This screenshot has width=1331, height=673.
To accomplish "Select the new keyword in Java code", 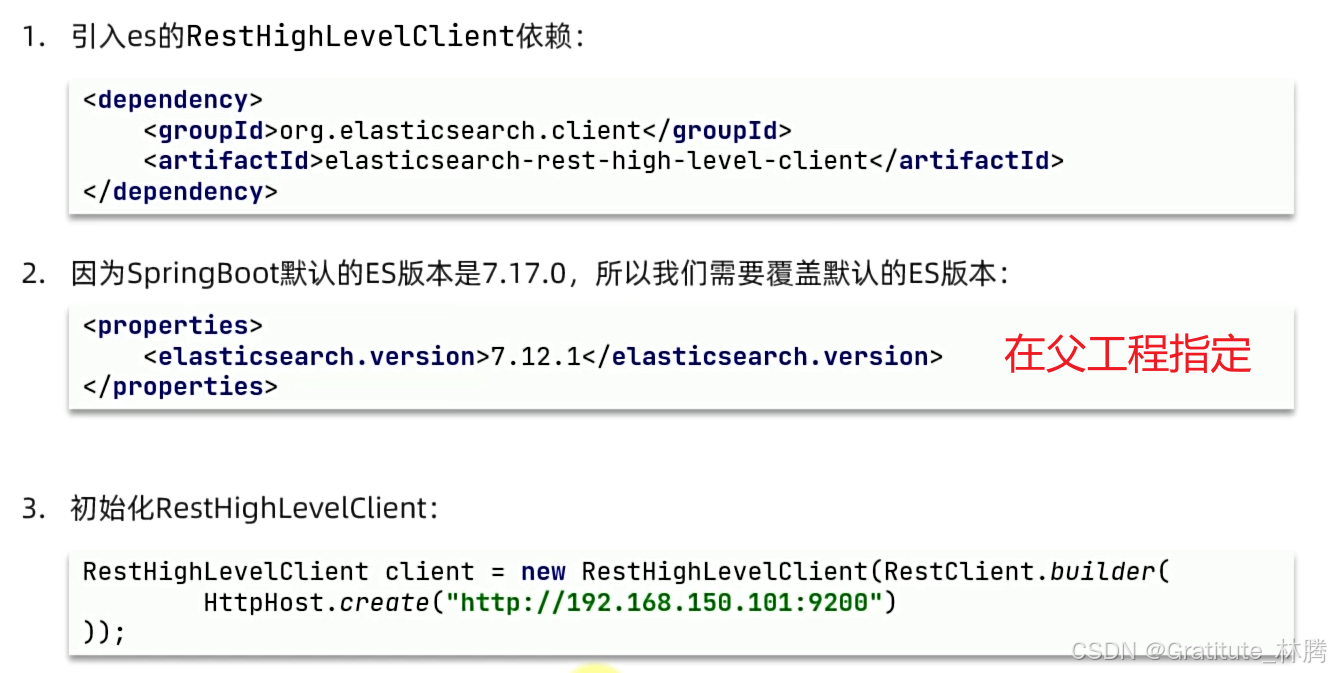I will (543, 571).
